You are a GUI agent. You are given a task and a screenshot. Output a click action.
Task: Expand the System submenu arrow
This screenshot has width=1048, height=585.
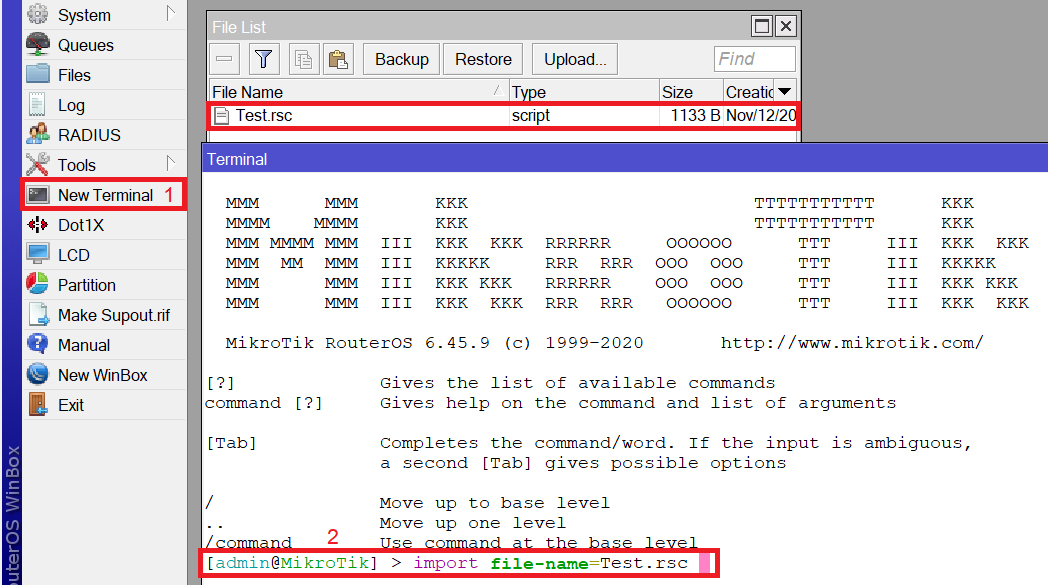[170, 13]
